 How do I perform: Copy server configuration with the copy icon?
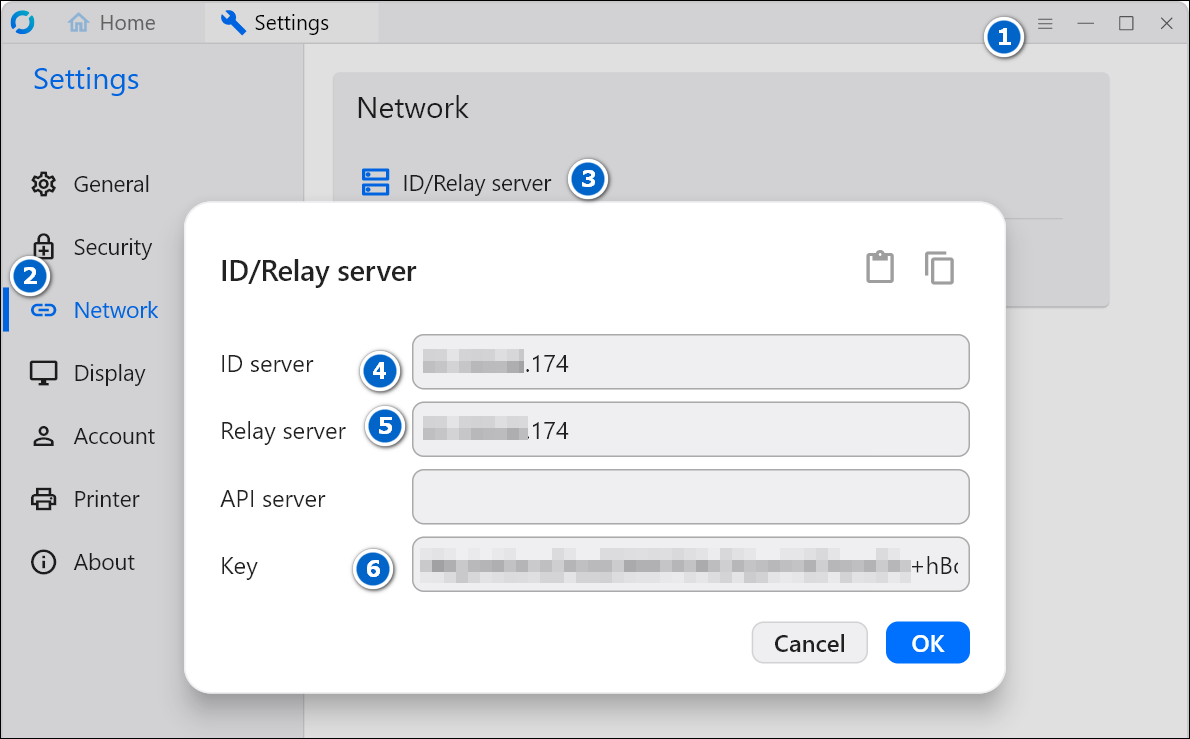pyautogui.click(x=939, y=268)
